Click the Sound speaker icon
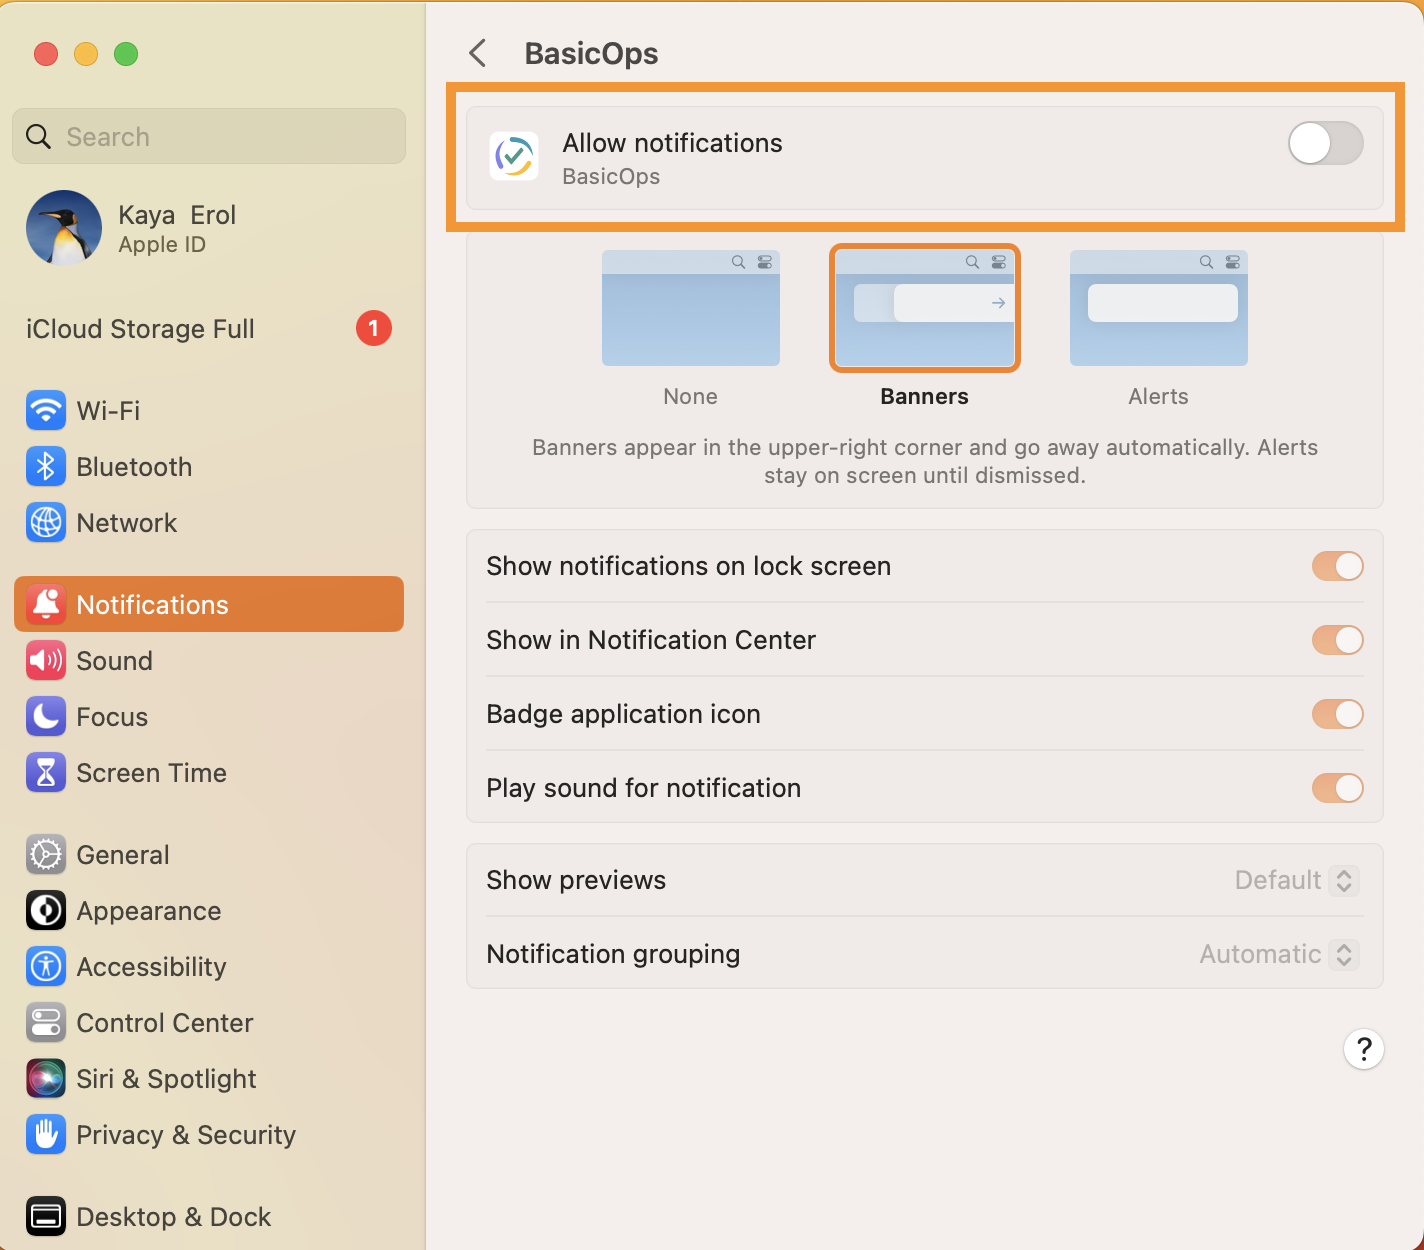This screenshot has height=1250, width=1424. [x=46, y=661]
